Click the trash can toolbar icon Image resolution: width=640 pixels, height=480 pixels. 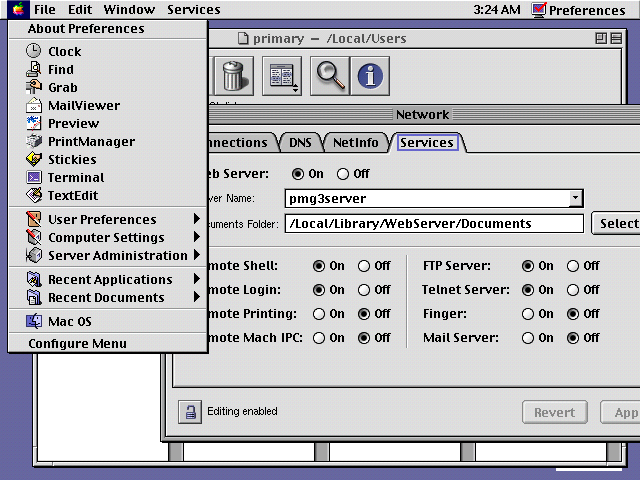[232, 76]
